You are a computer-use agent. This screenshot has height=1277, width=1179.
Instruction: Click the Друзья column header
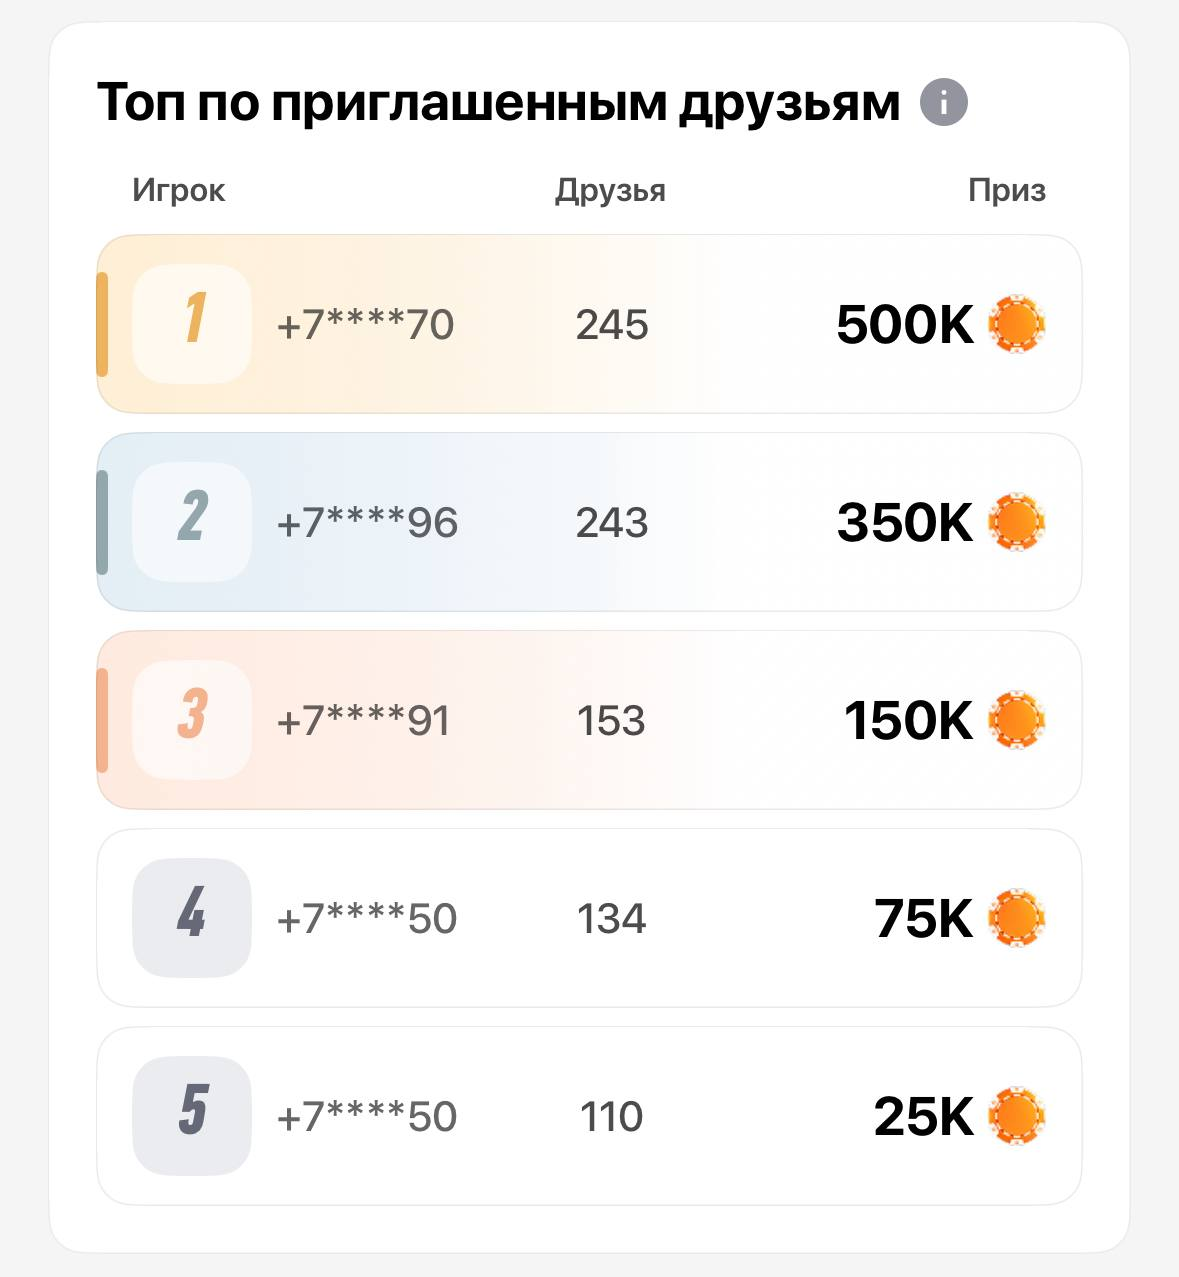click(610, 190)
